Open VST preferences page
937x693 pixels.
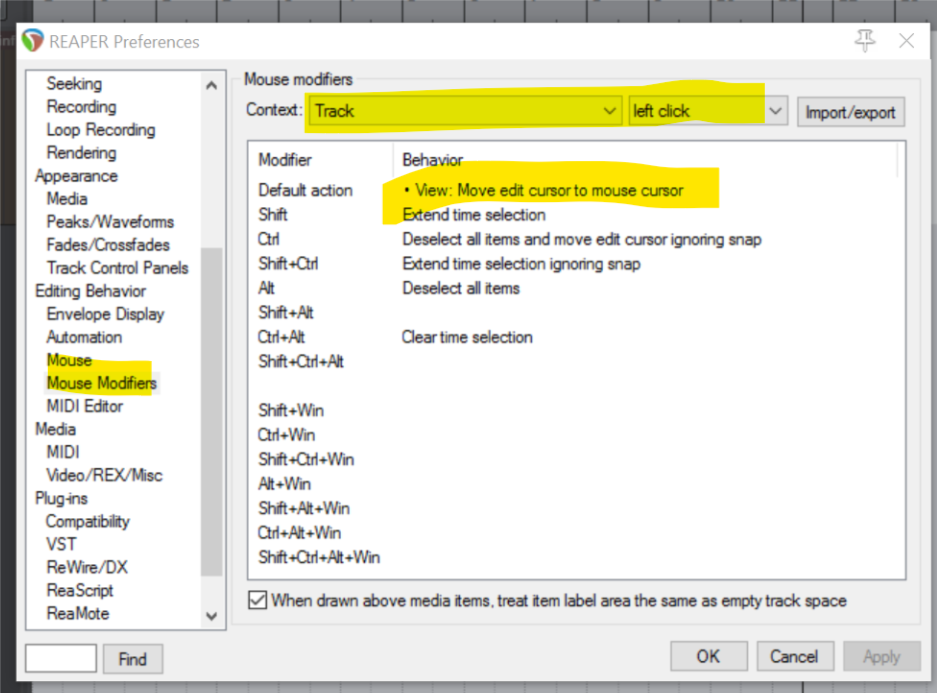[x=61, y=544]
